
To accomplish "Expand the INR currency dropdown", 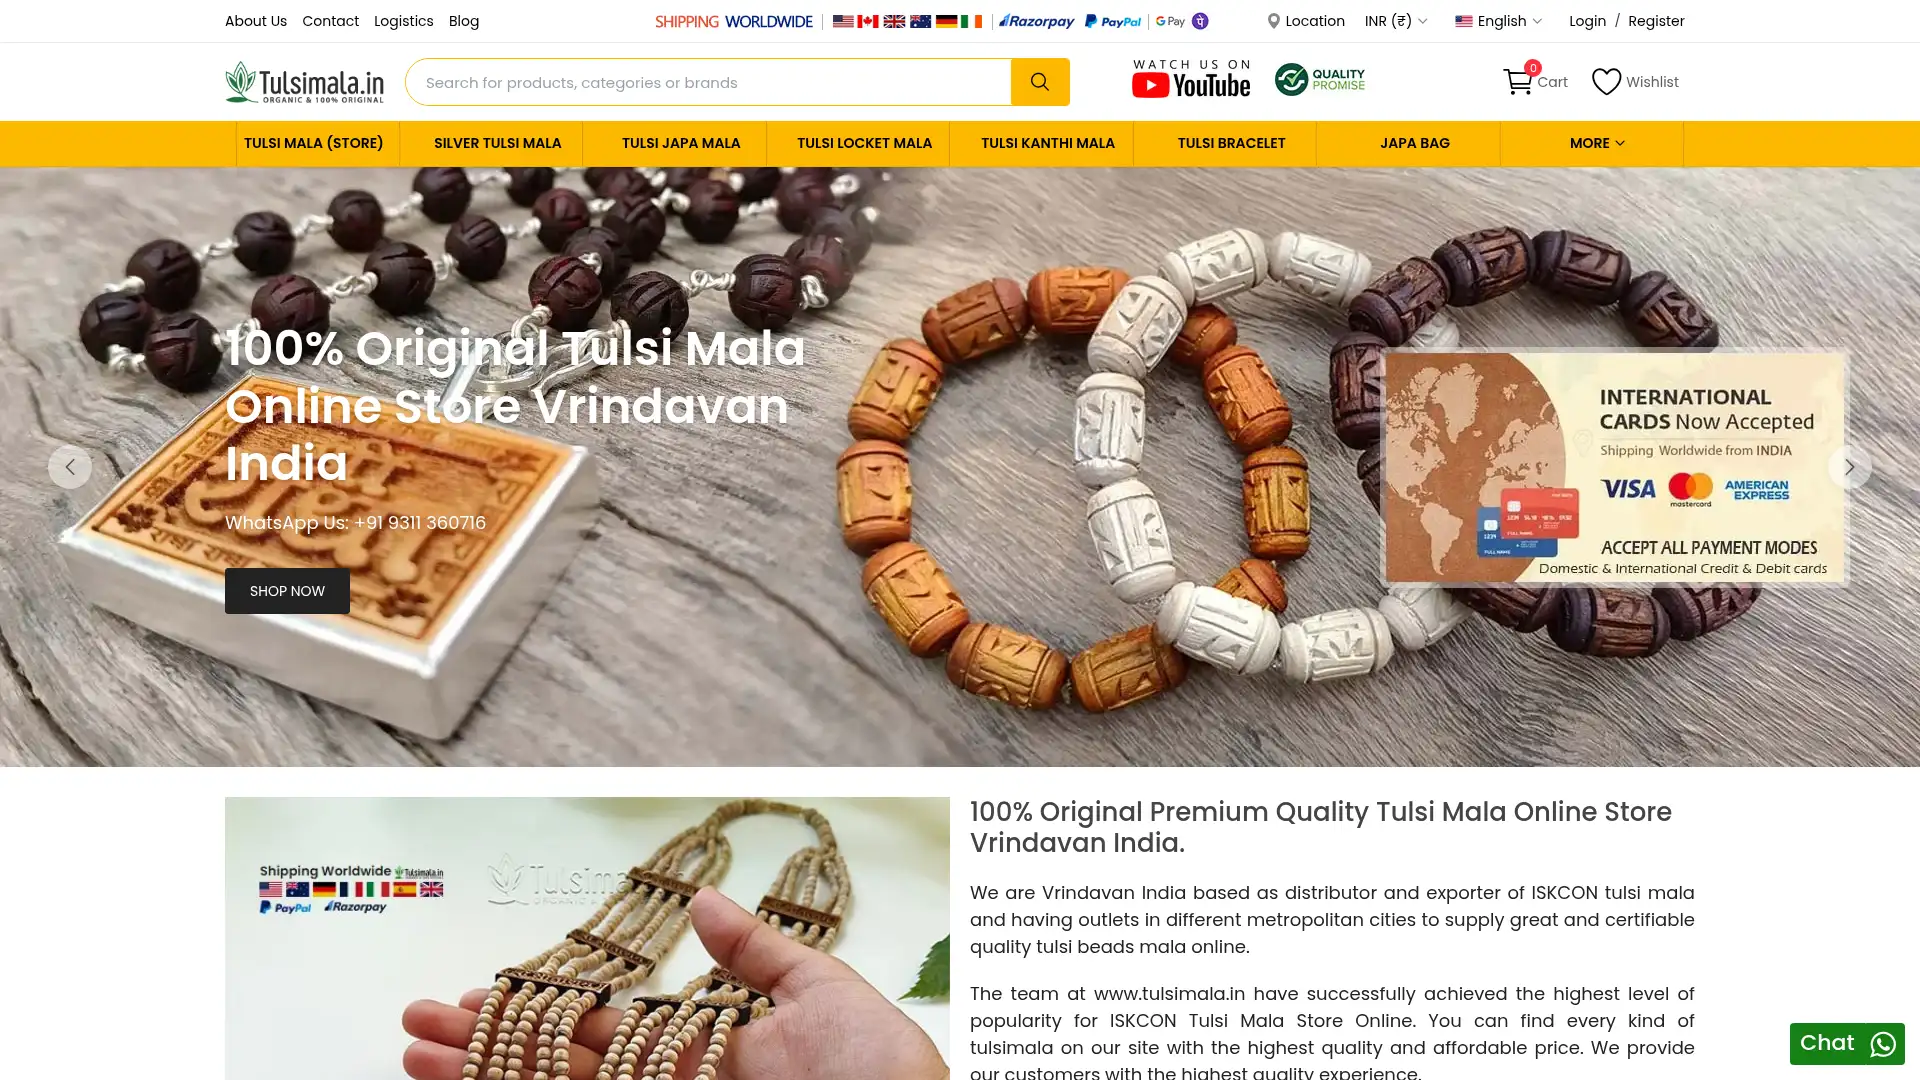I will 1396,21.
